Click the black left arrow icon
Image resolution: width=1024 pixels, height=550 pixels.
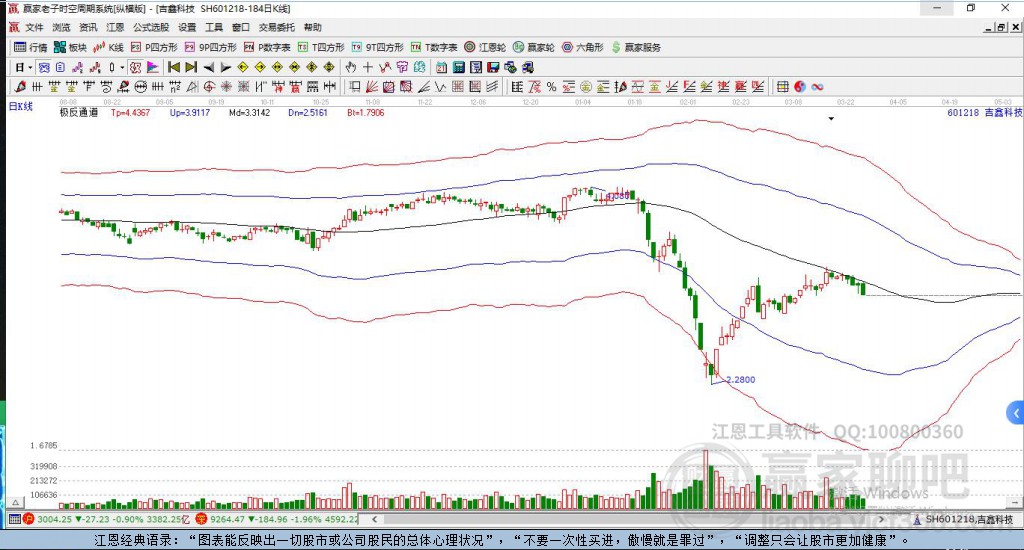click(208, 67)
